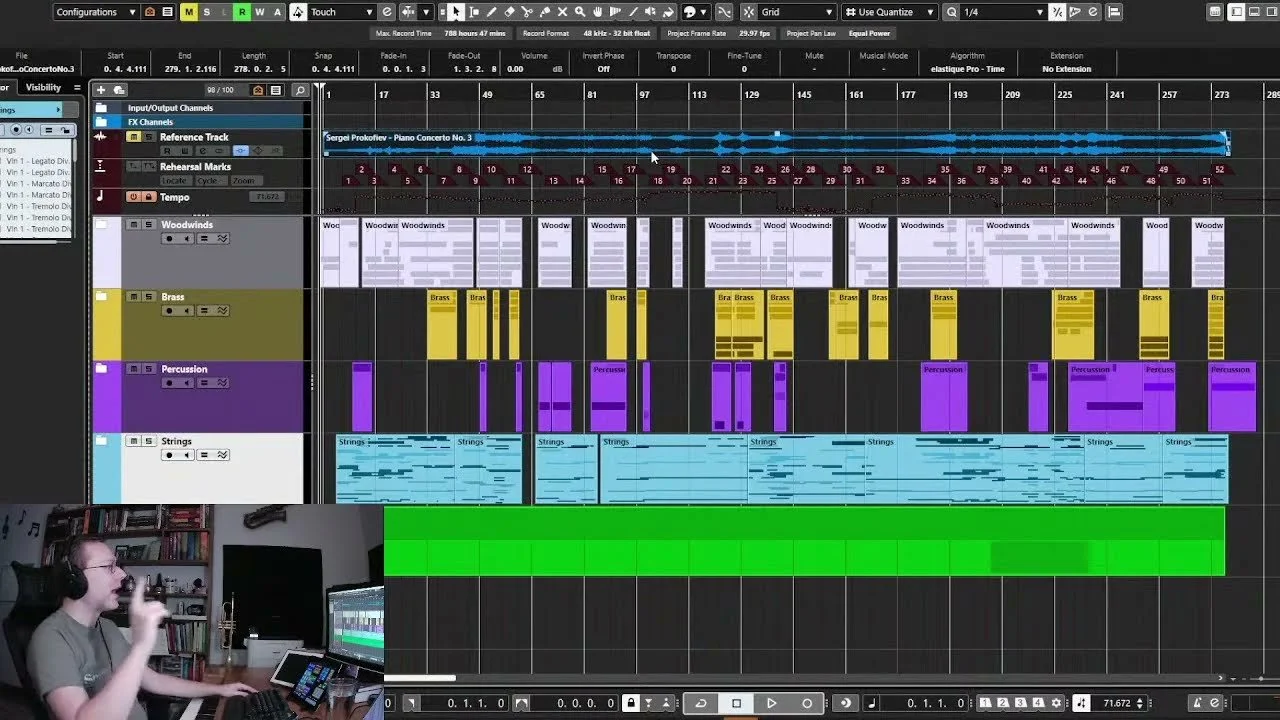Viewport: 1280px width, 720px height.
Task: Record-enable the Reference Track
Action: point(167,150)
